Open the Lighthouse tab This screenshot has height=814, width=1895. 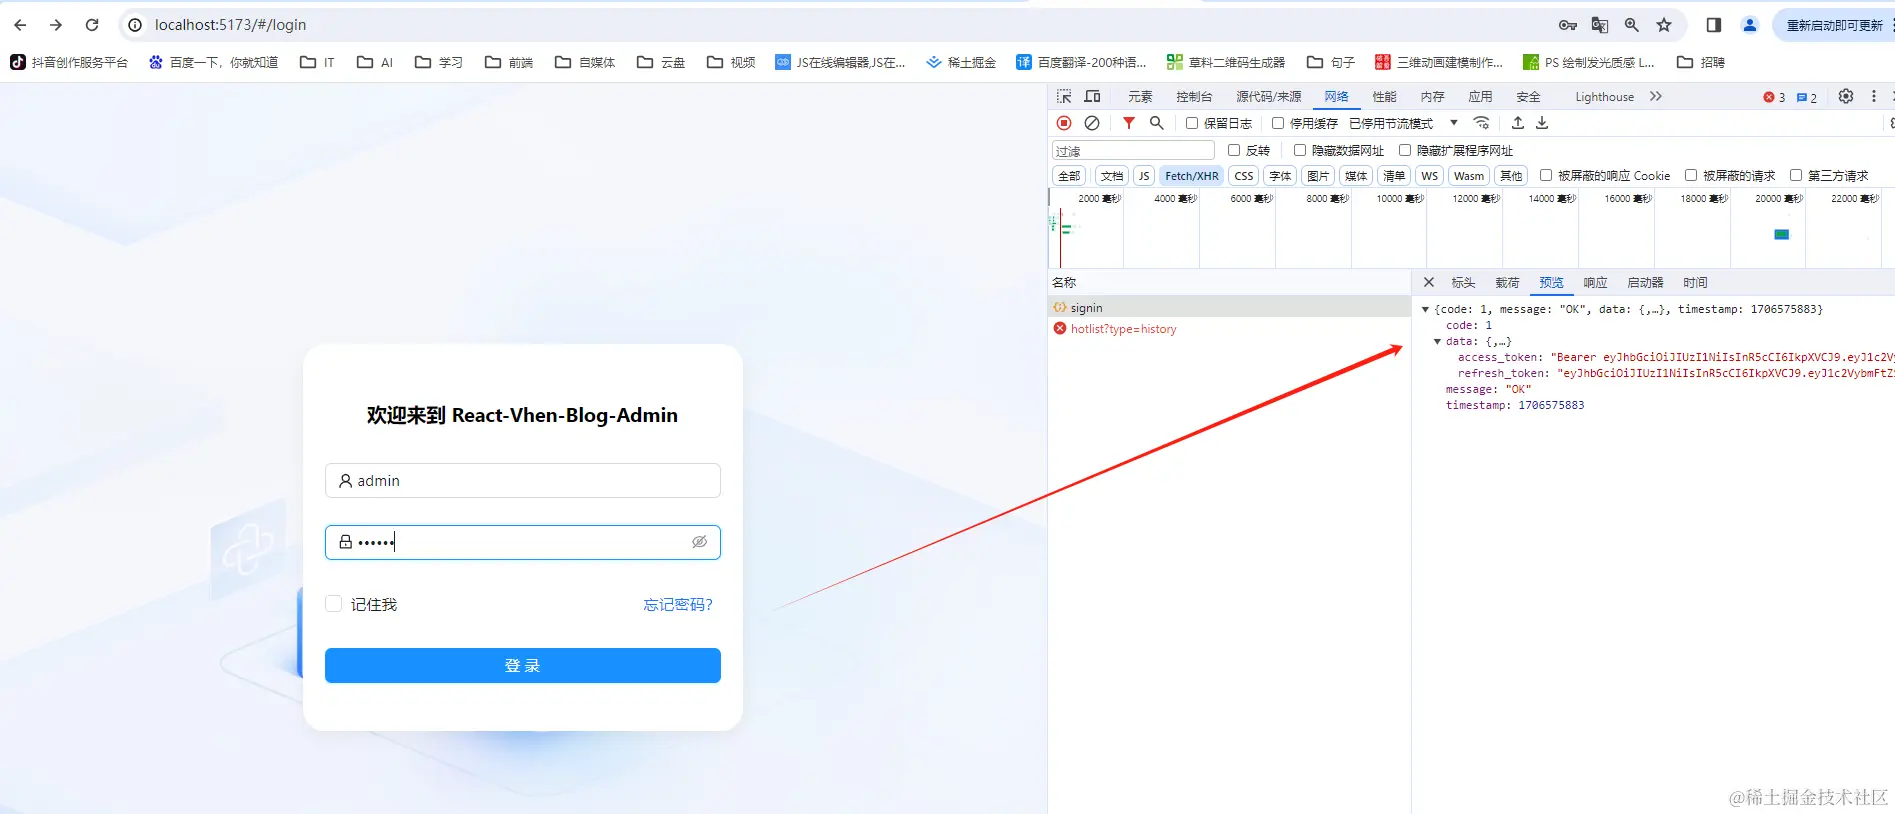[x=1604, y=97]
